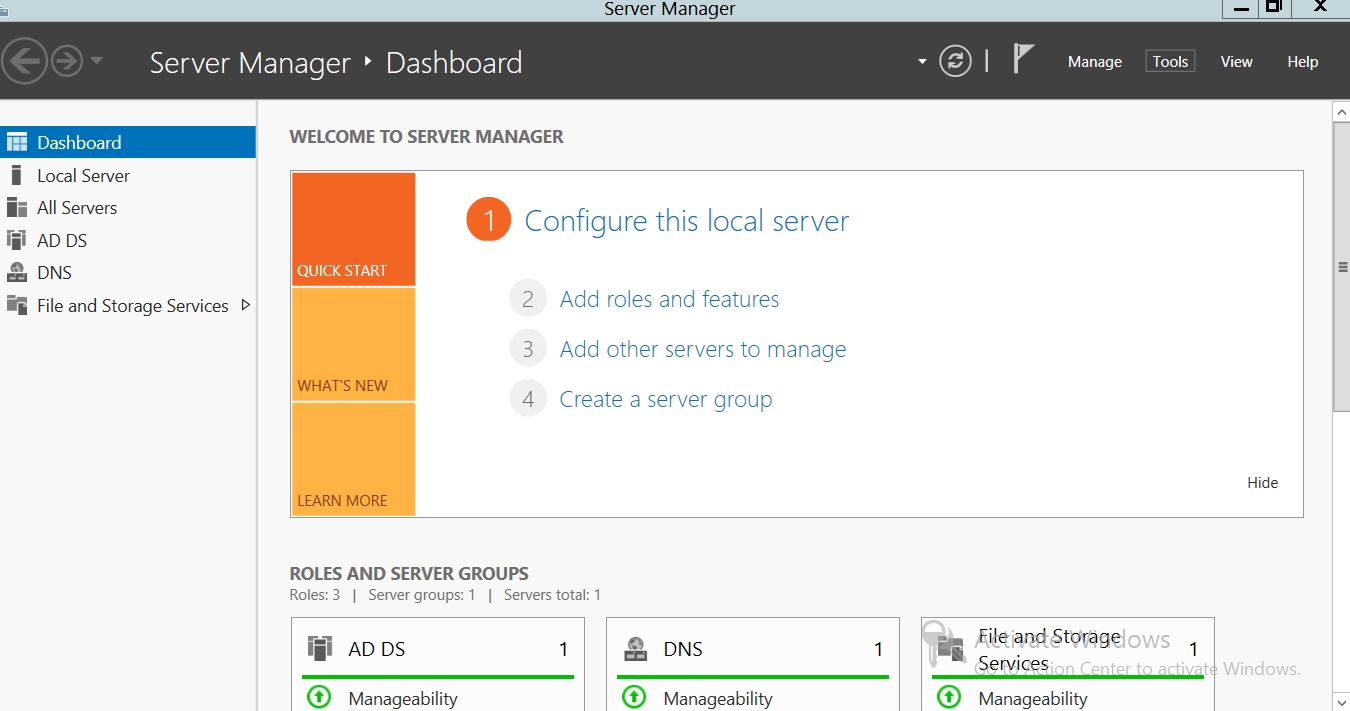Open the navigation history dropdown arrow

97,61
